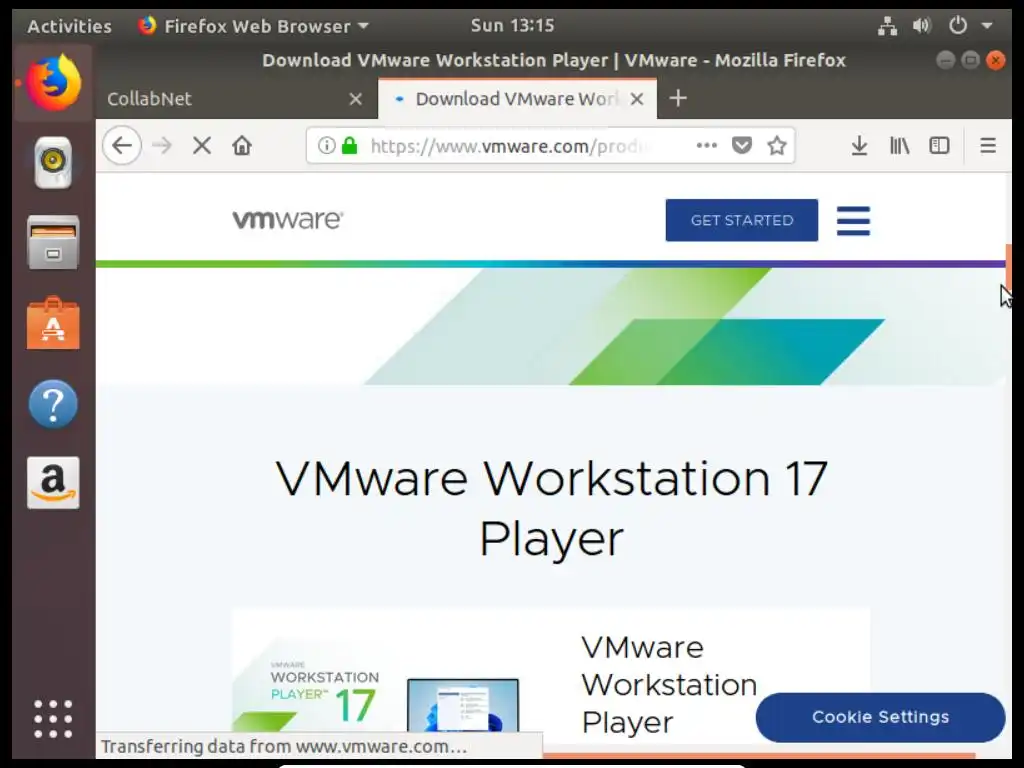
Task: Open the Firefox home page
Action: 242,145
